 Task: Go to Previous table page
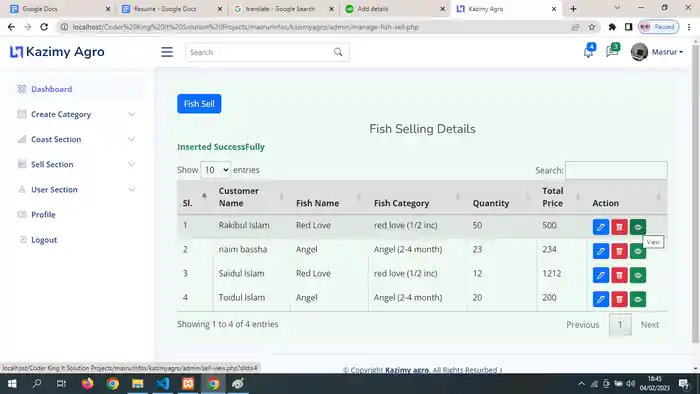point(583,325)
